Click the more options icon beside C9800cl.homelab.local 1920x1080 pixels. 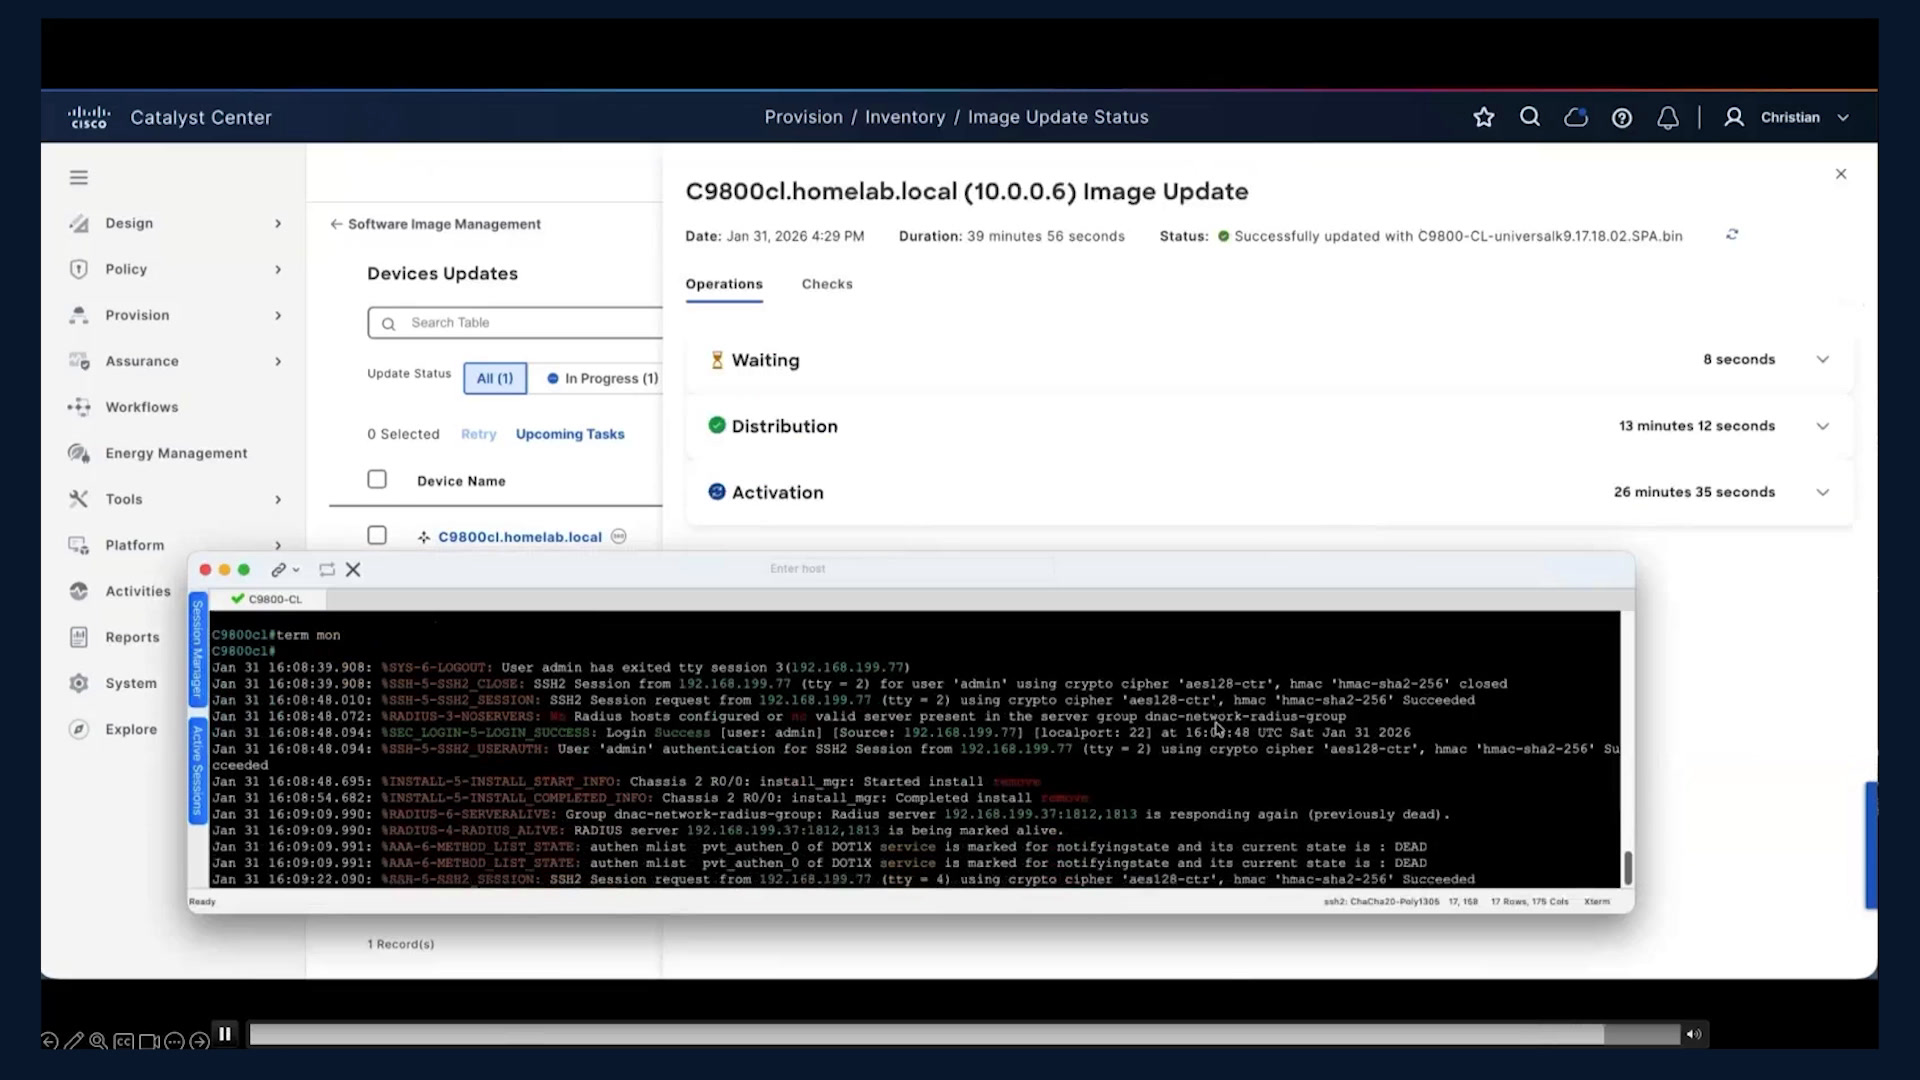(619, 536)
